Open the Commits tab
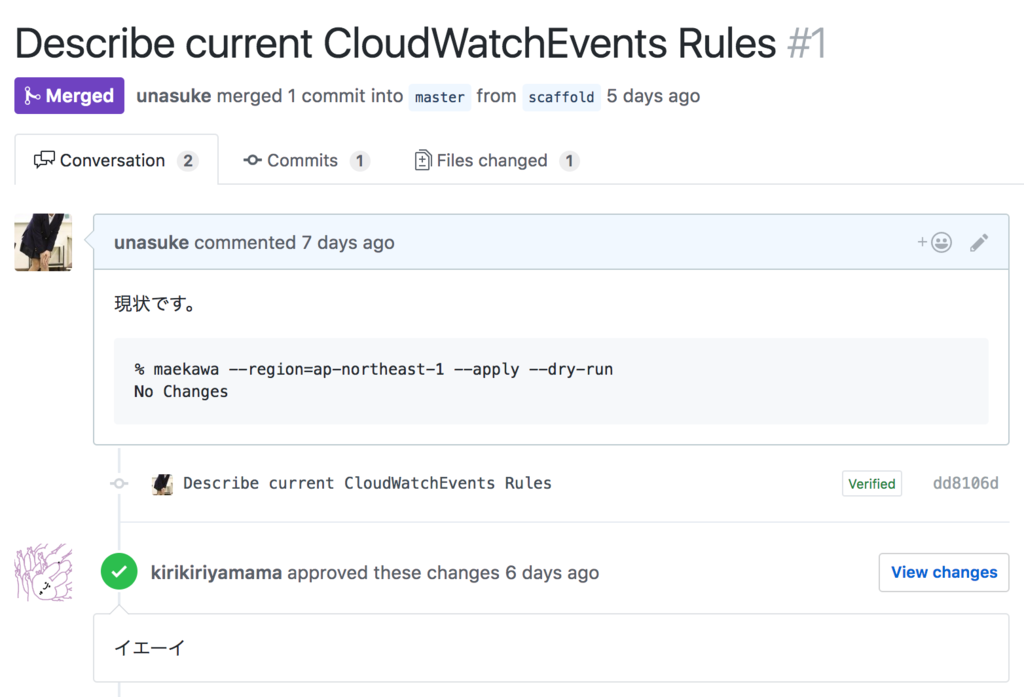Screen dimensions: 1024x697 (306, 161)
